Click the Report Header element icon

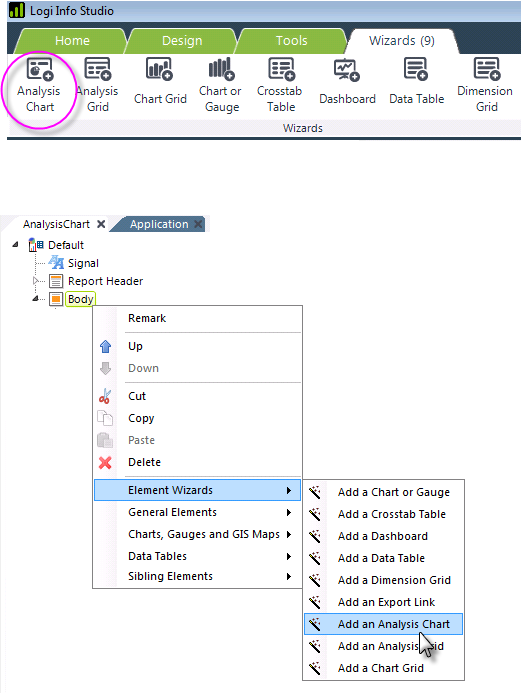tap(56, 281)
